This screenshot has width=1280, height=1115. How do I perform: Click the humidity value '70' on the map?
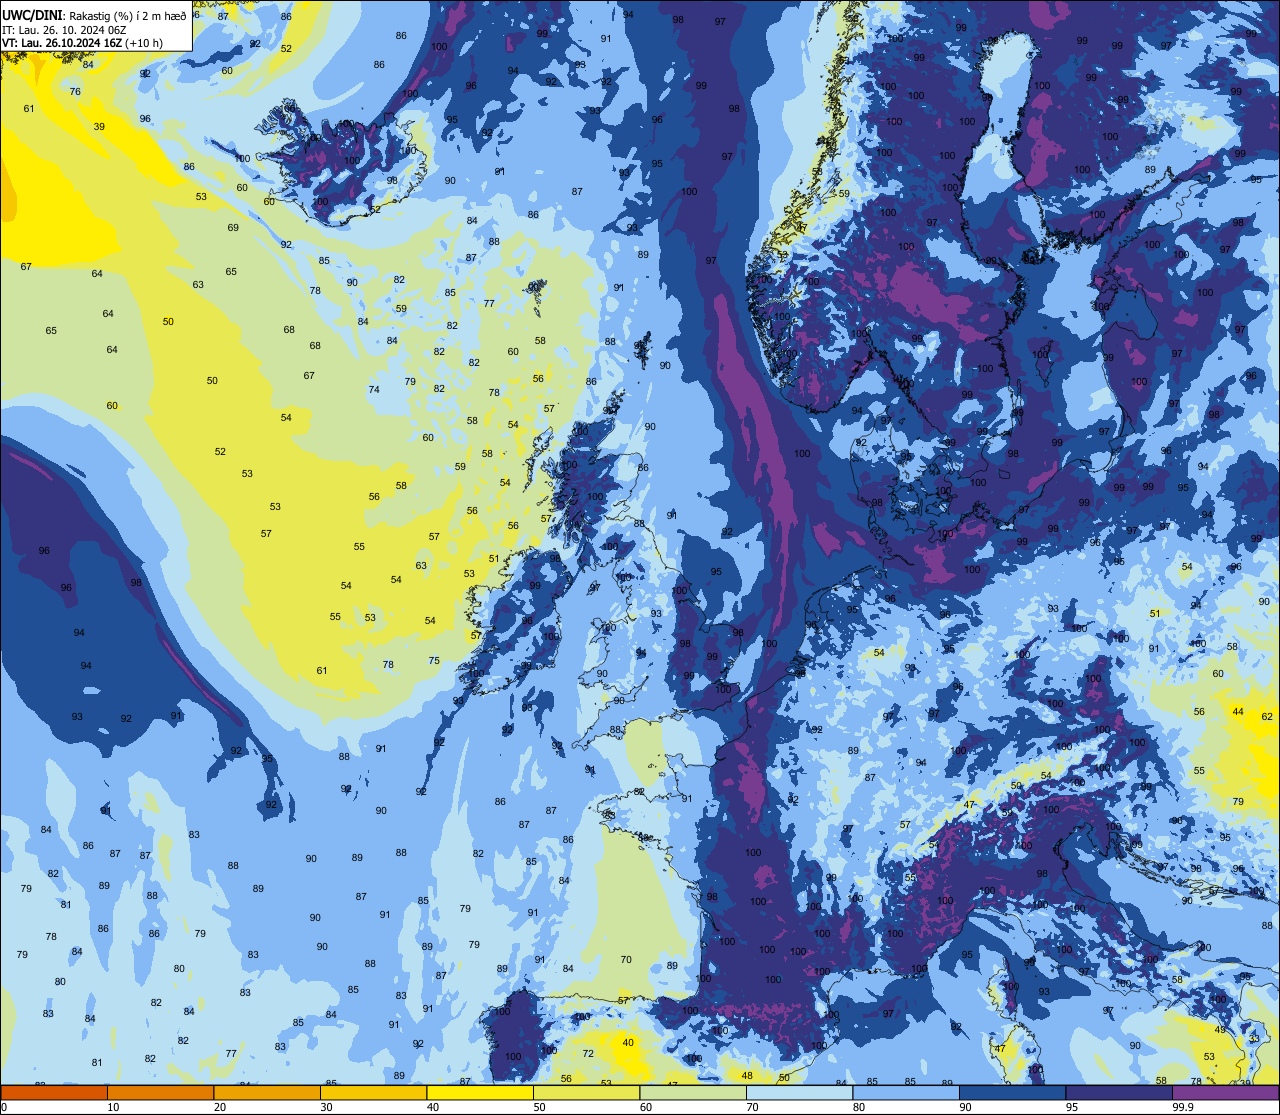pyautogui.click(x=626, y=960)
